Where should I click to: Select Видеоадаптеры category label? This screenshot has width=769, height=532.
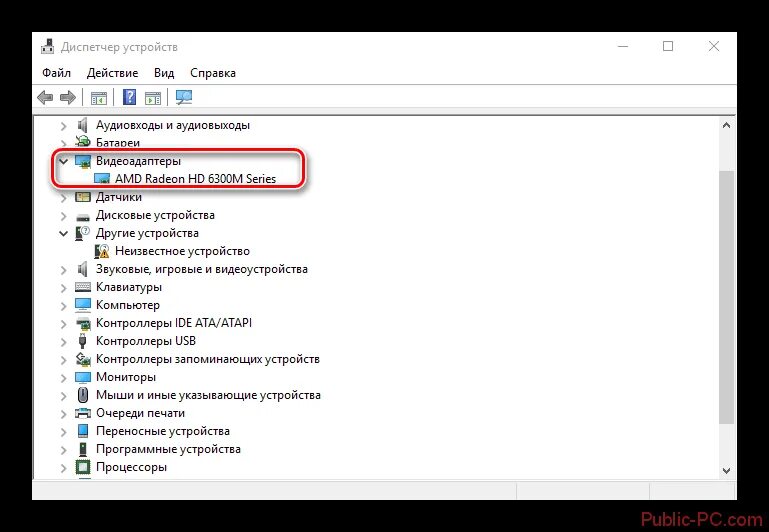(x=138, y=161)
